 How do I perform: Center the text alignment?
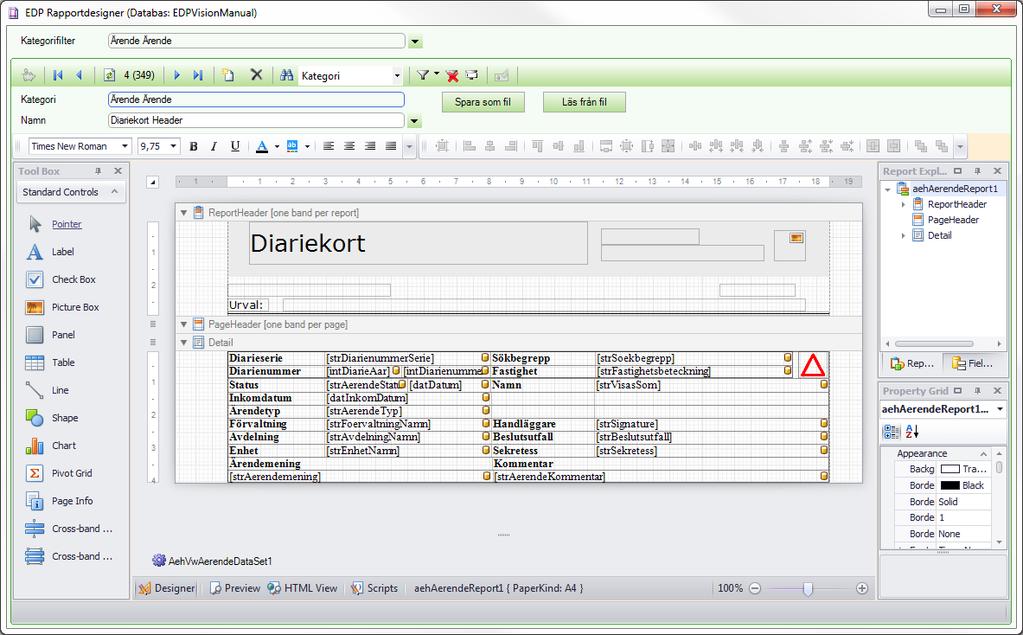(350, 146)
